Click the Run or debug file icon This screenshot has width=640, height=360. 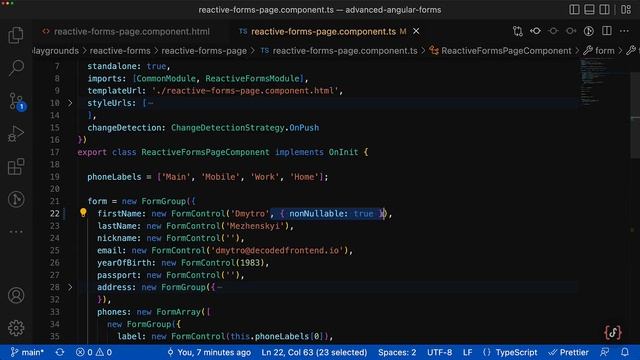pyautogui.click(x=588, y=31)
